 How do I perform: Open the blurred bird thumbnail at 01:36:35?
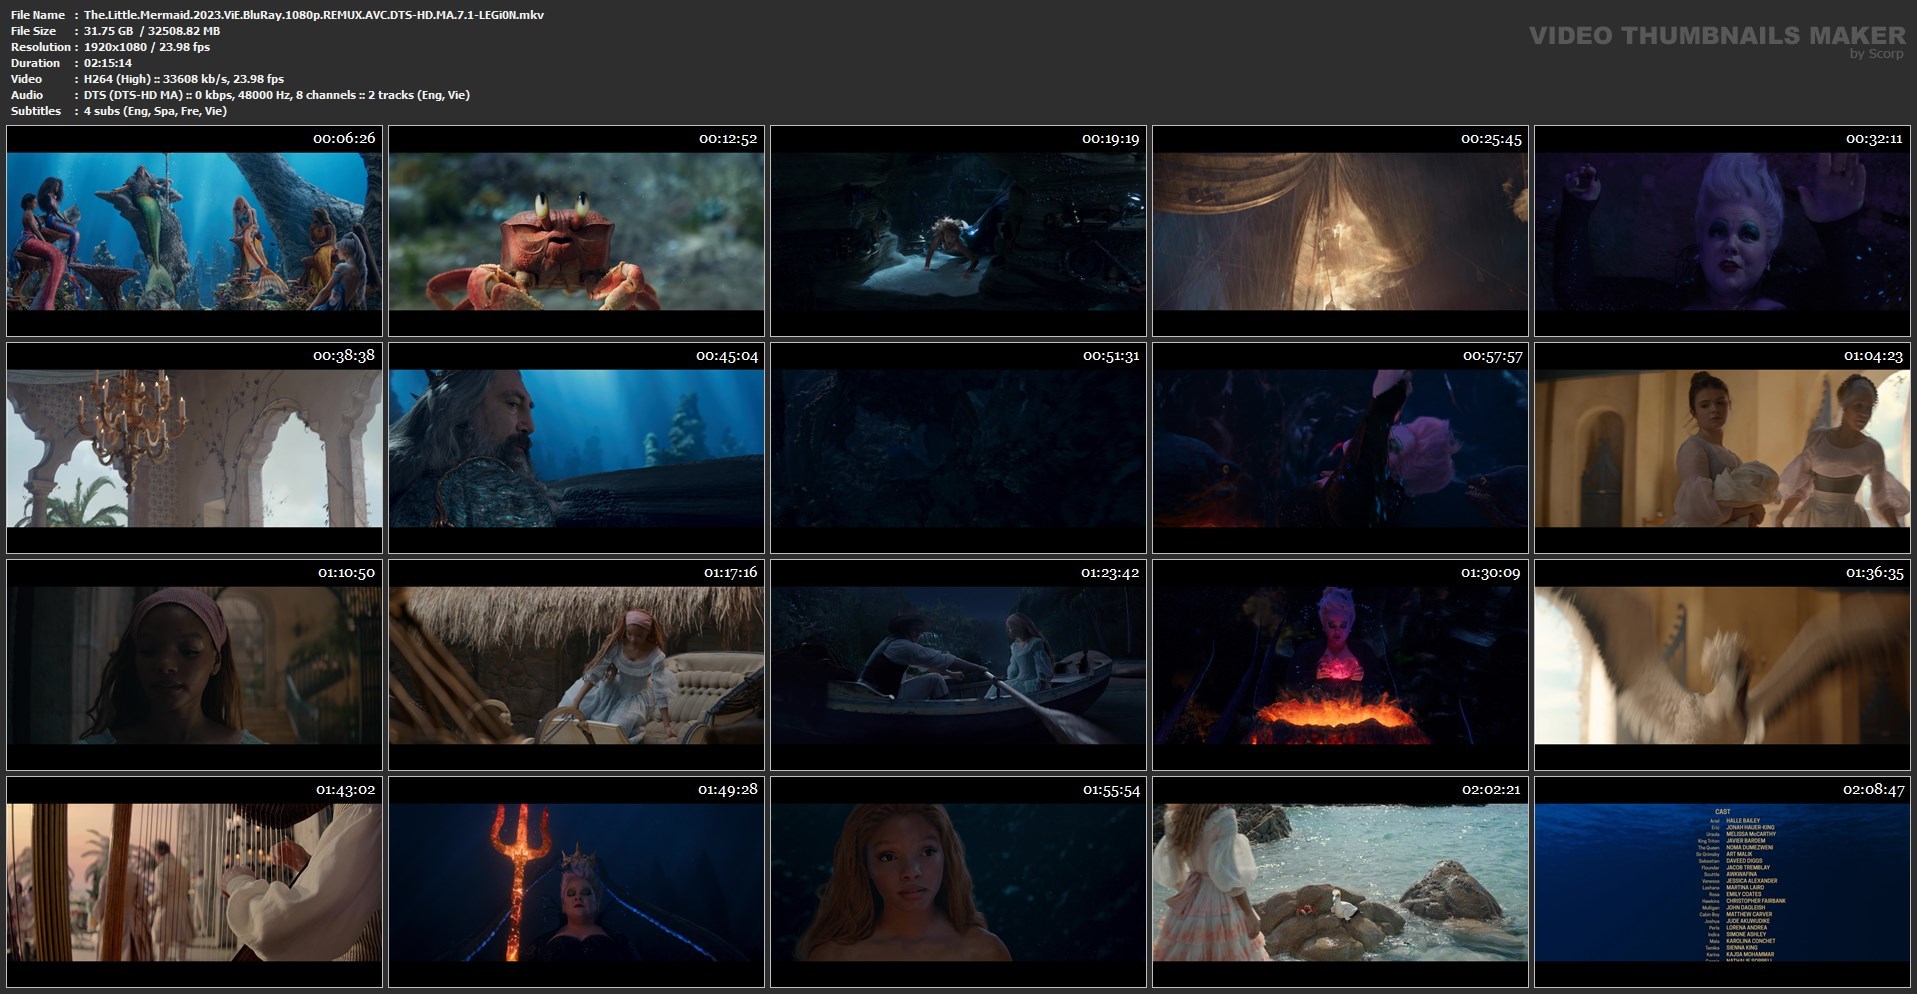[x=1722, y=665]
